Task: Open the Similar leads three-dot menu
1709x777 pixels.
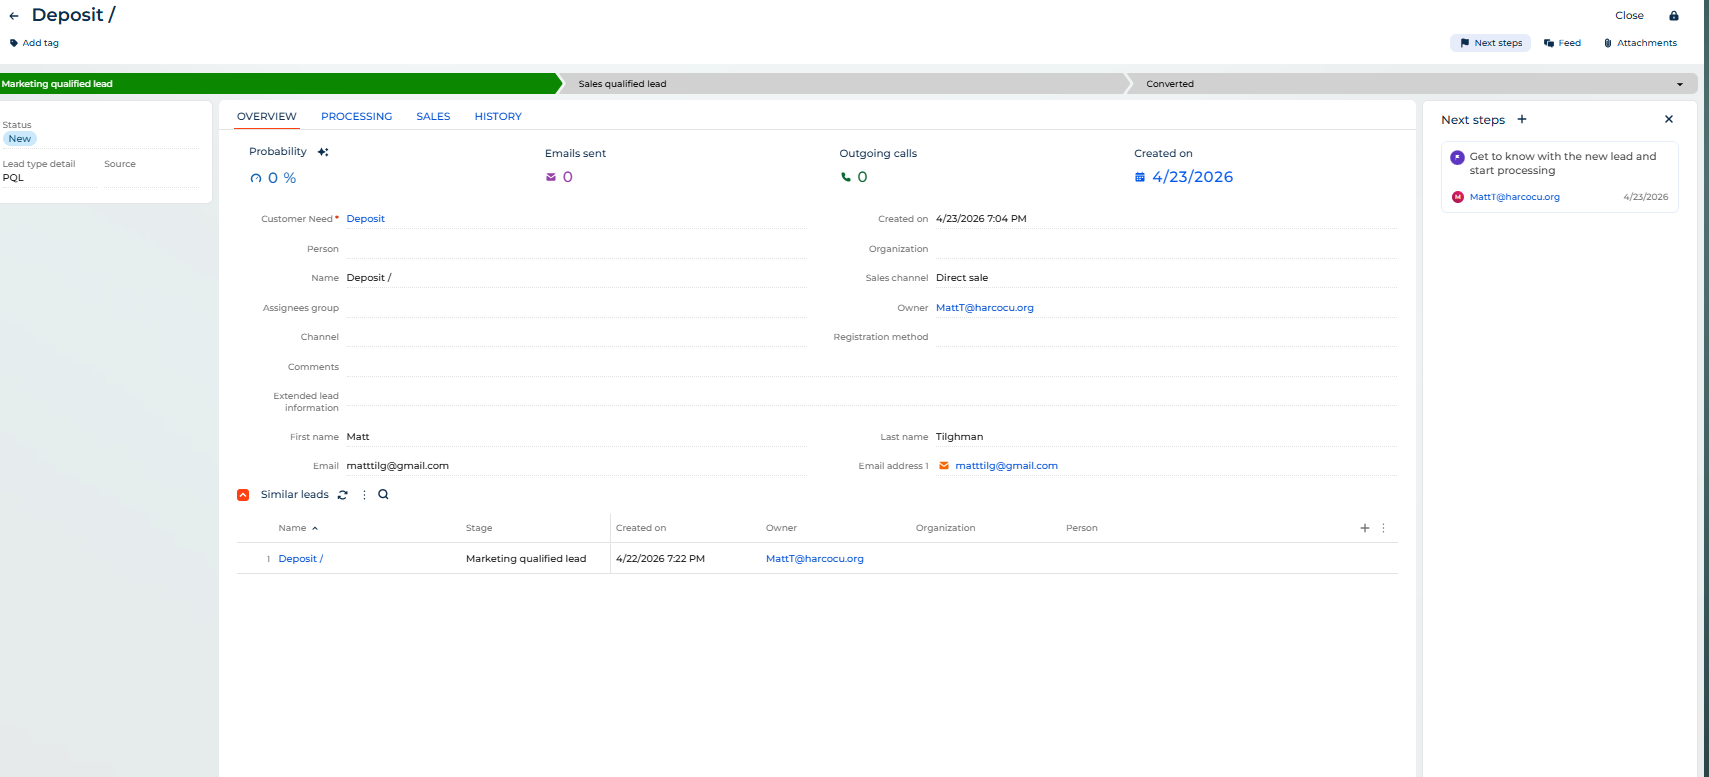Action: [364, 495]
